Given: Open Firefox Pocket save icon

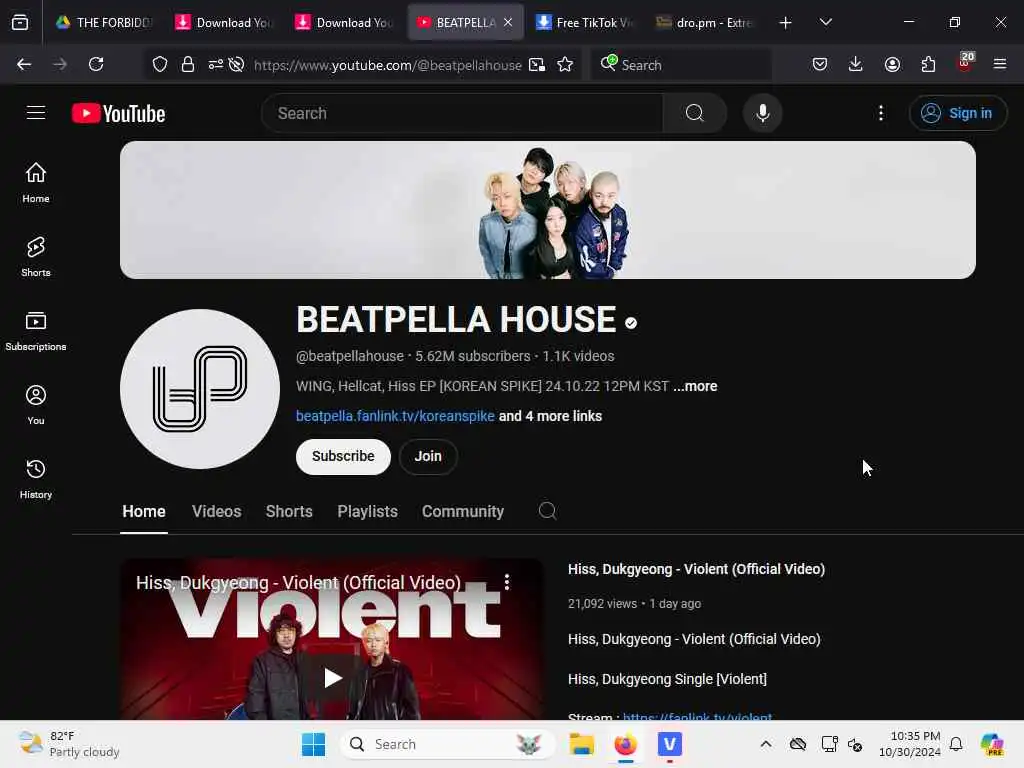Looking at the screenshot, I should (x=820, y=64).
